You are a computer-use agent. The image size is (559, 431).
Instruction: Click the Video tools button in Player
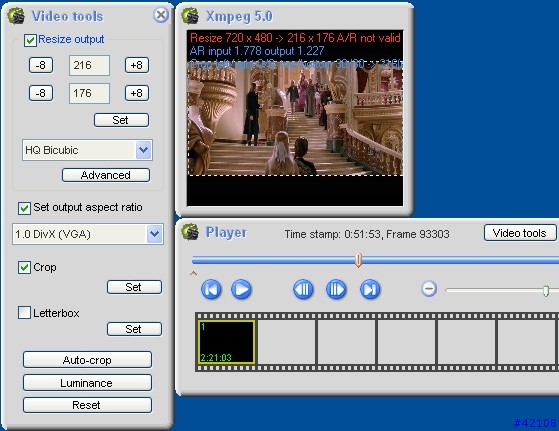[520, 233]
